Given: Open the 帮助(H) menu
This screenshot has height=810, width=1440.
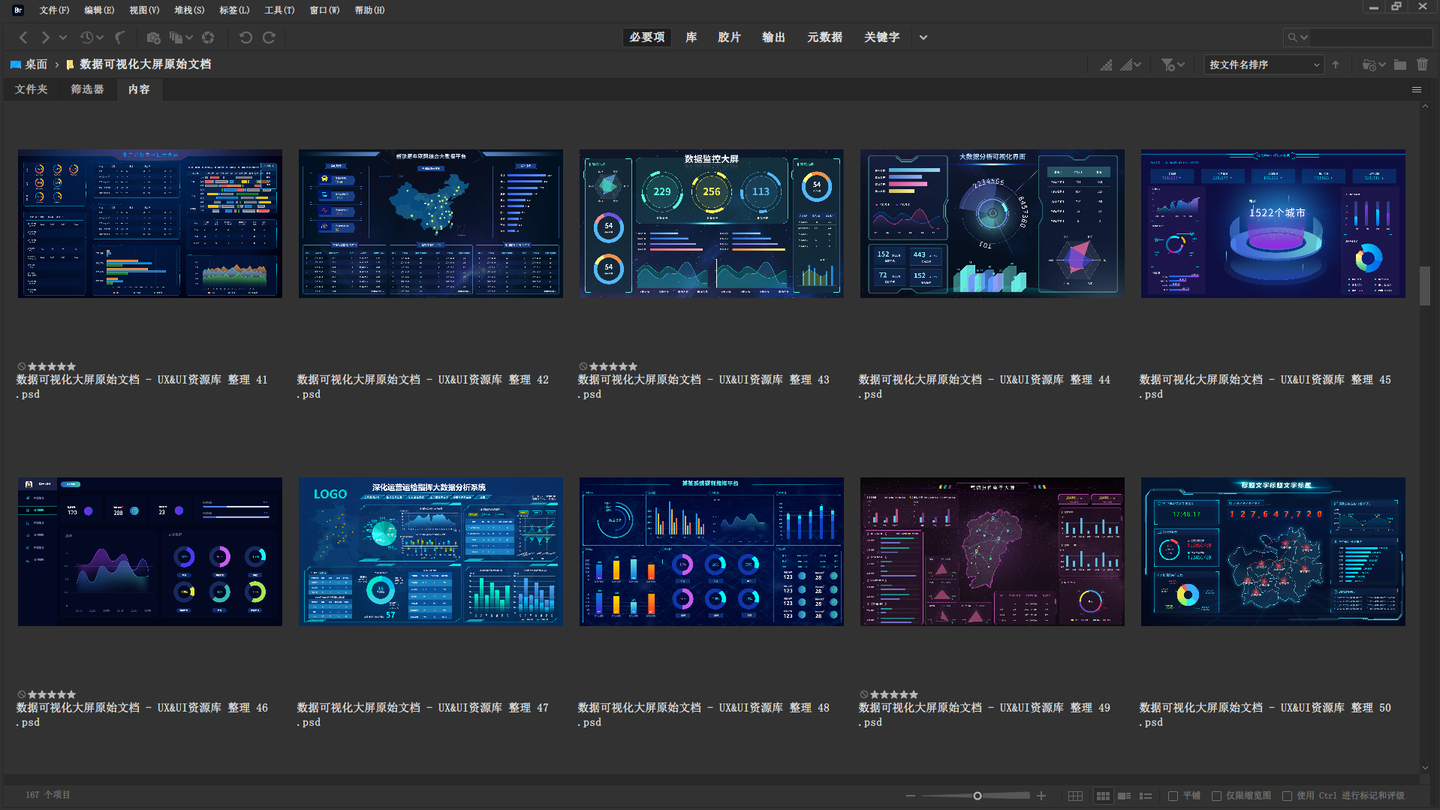Looking at the screenshot, I should pyautogui.click(x=369, y=10).
